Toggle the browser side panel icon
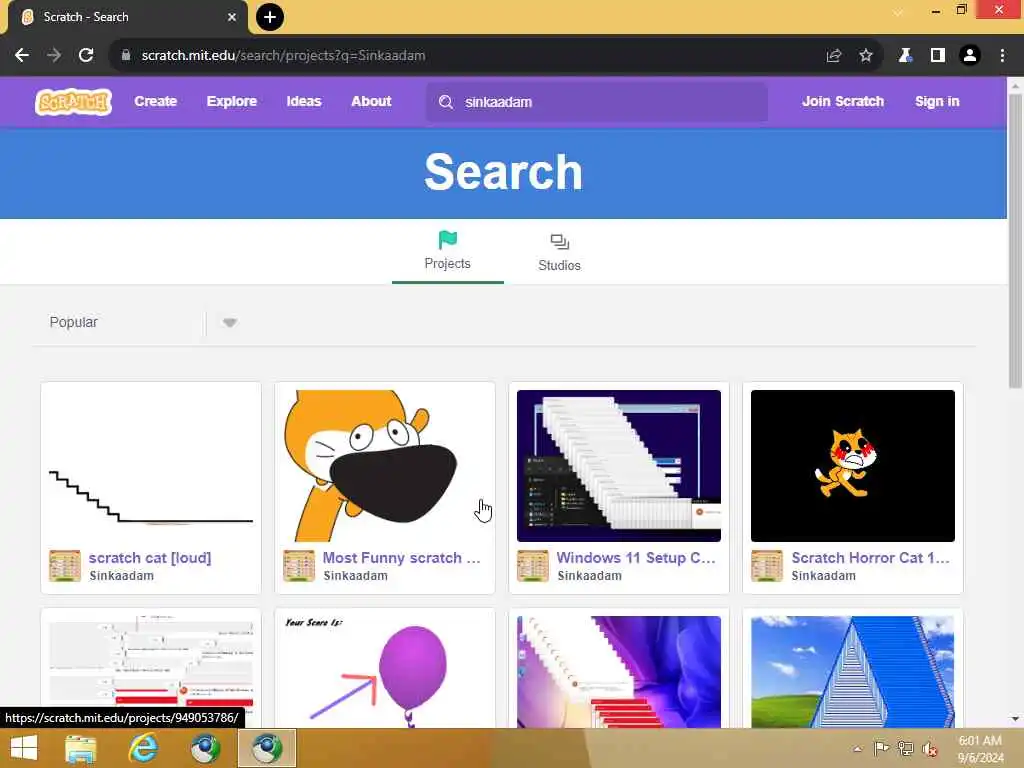The width and height of the screenshot is (1024, 768). point(938,56)
